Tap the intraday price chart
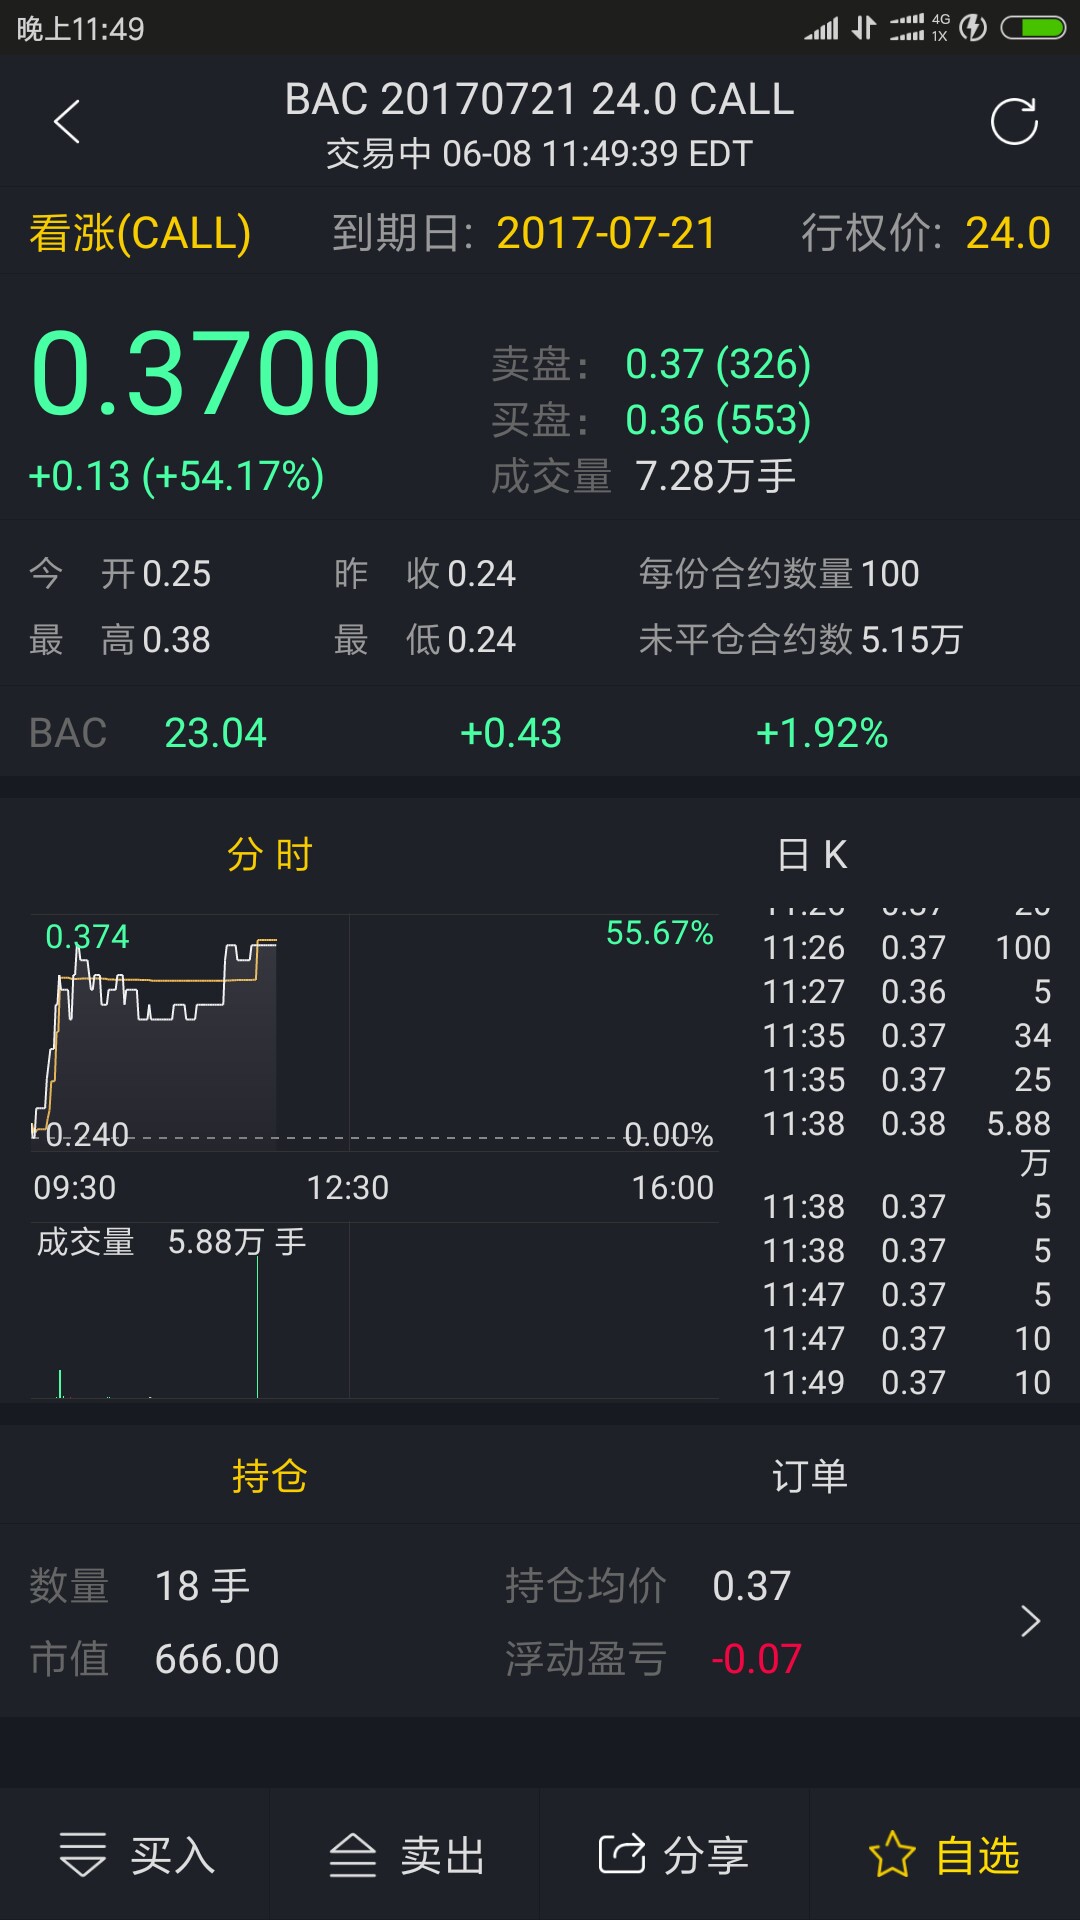Screen dimensions: 1080x1920 375,1030
